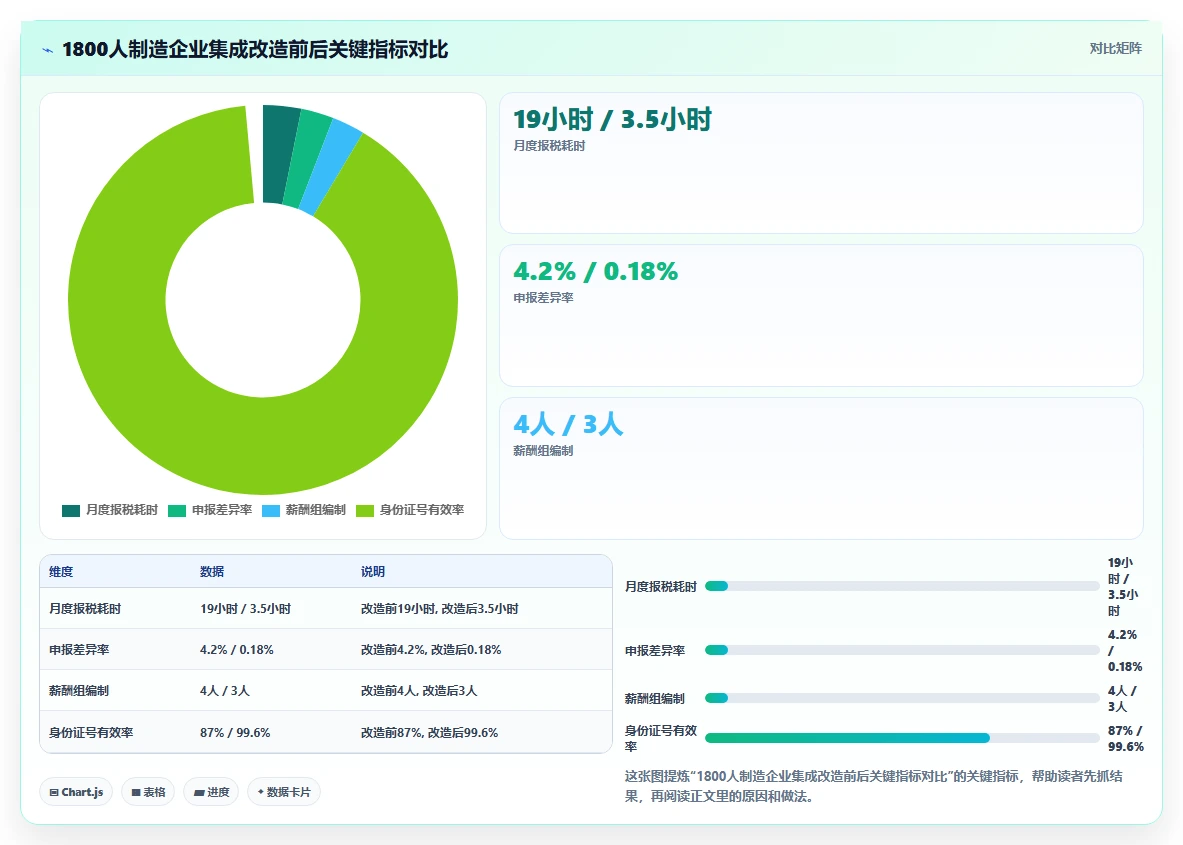Click the 表格 tag
This screenshot has width=1183, height=845.
(148, 792)
